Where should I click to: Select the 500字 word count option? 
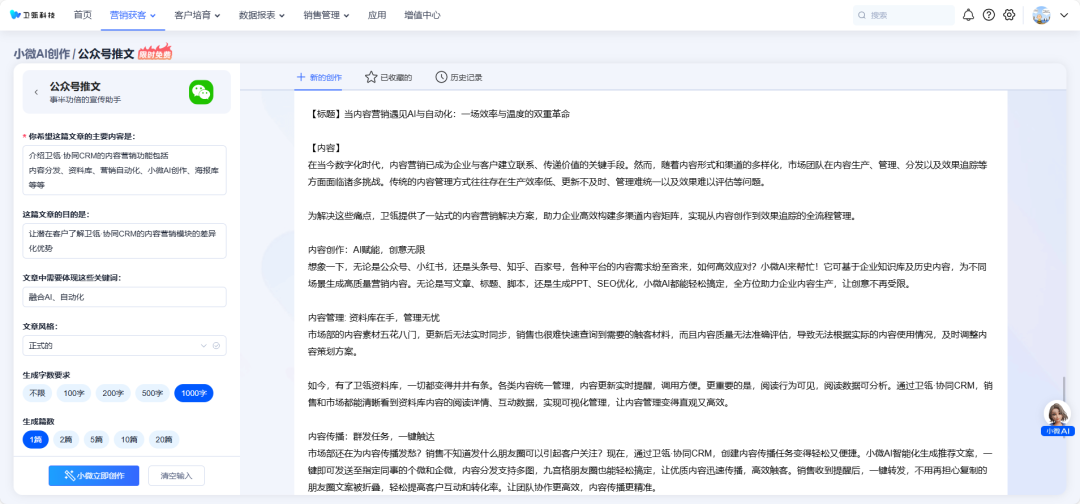[x=152, y=393]
